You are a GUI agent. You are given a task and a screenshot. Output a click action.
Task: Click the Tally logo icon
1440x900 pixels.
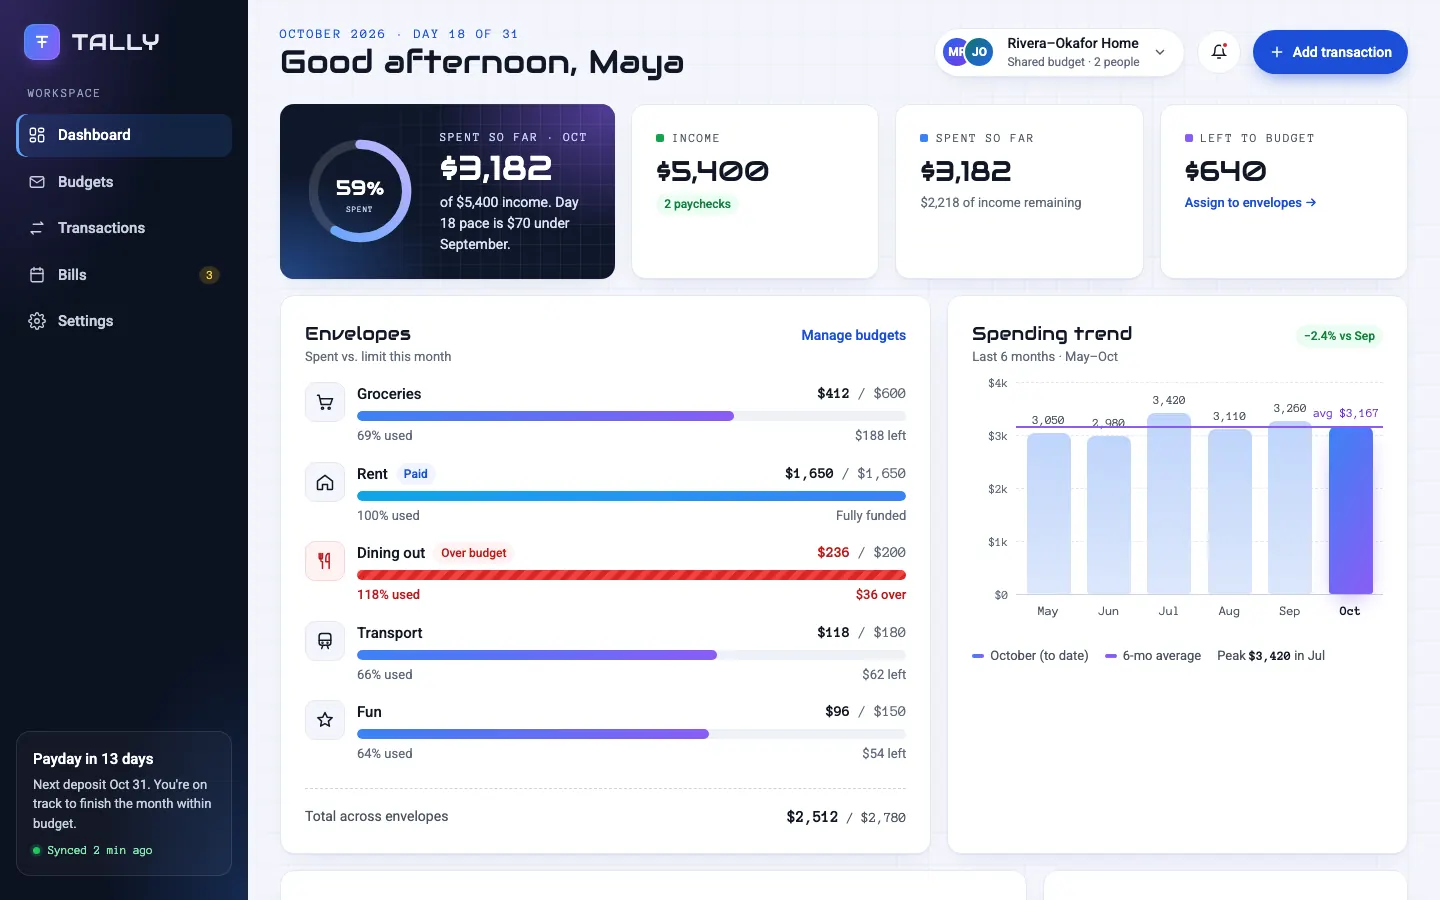point(42,42)
